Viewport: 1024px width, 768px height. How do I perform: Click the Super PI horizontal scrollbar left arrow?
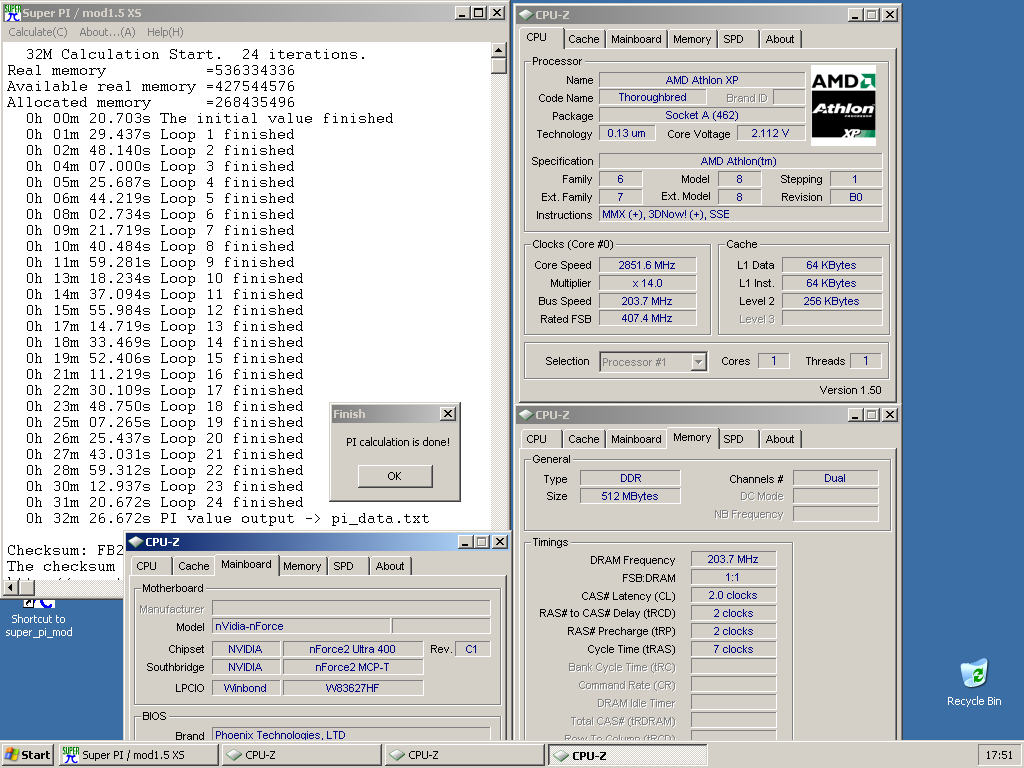[x=10, y=587]
